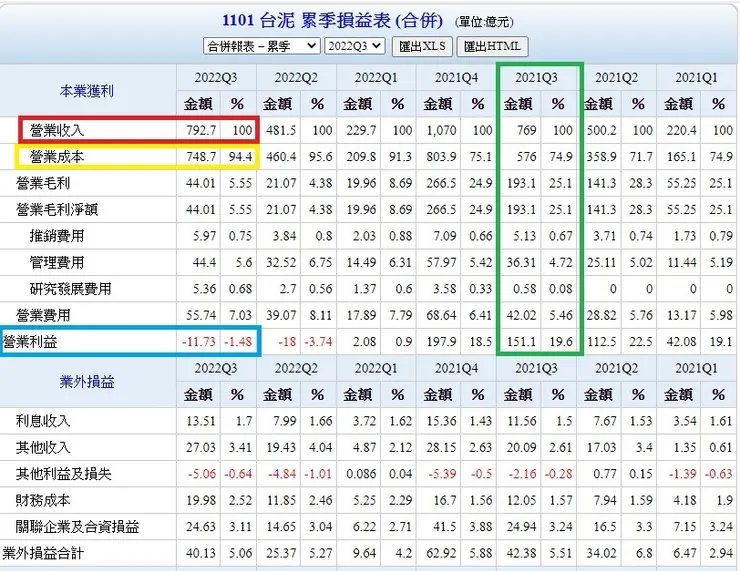Click the 關聯企業及合資損益 row label

pos(77,526)
